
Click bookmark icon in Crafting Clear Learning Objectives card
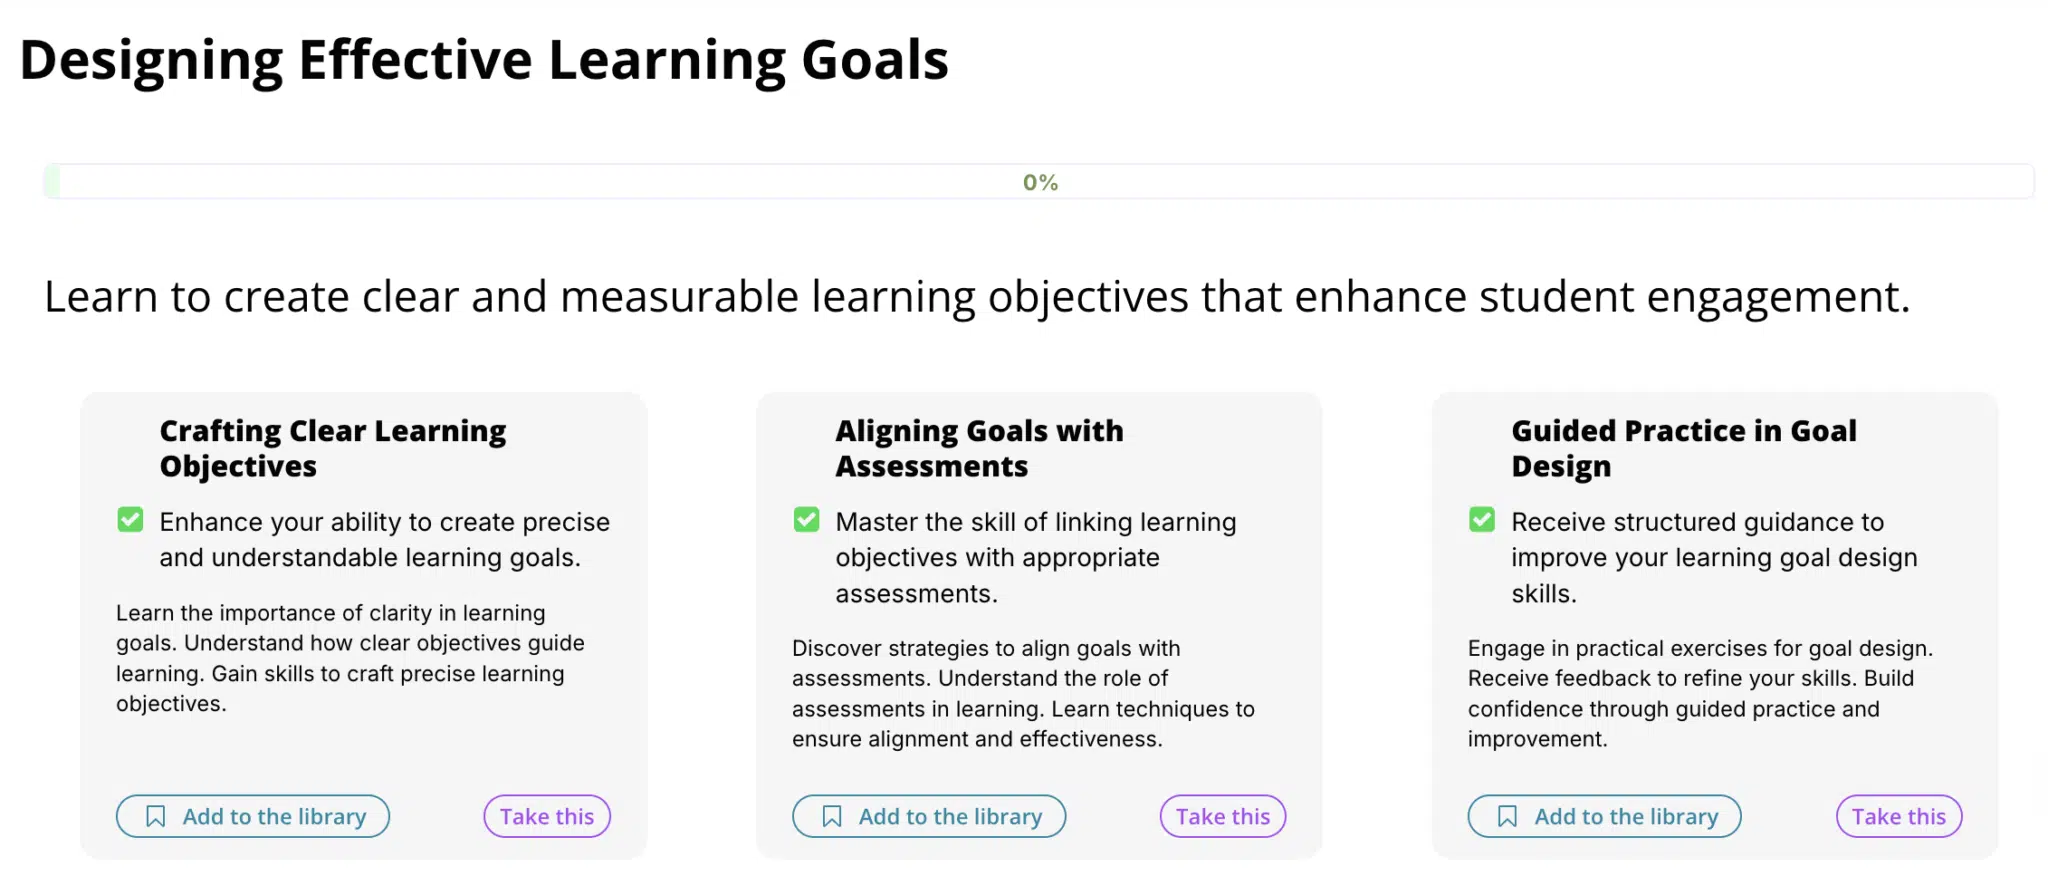coord(156,817)
